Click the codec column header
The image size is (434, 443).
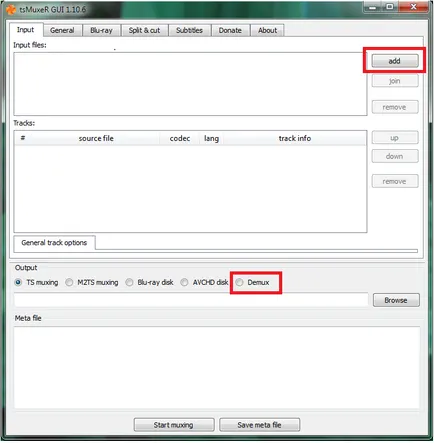(x=180, y=138)
